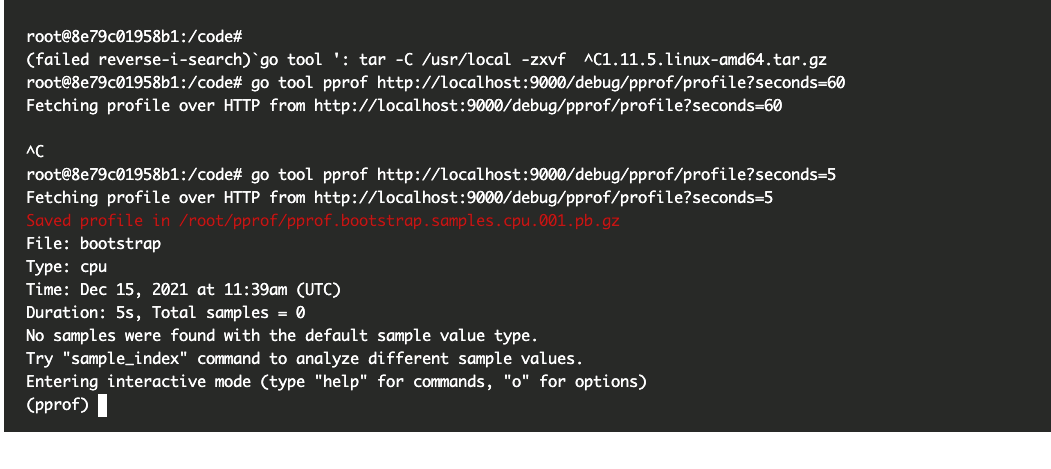Click the pprof prompt cursor block

click(103, 406)
